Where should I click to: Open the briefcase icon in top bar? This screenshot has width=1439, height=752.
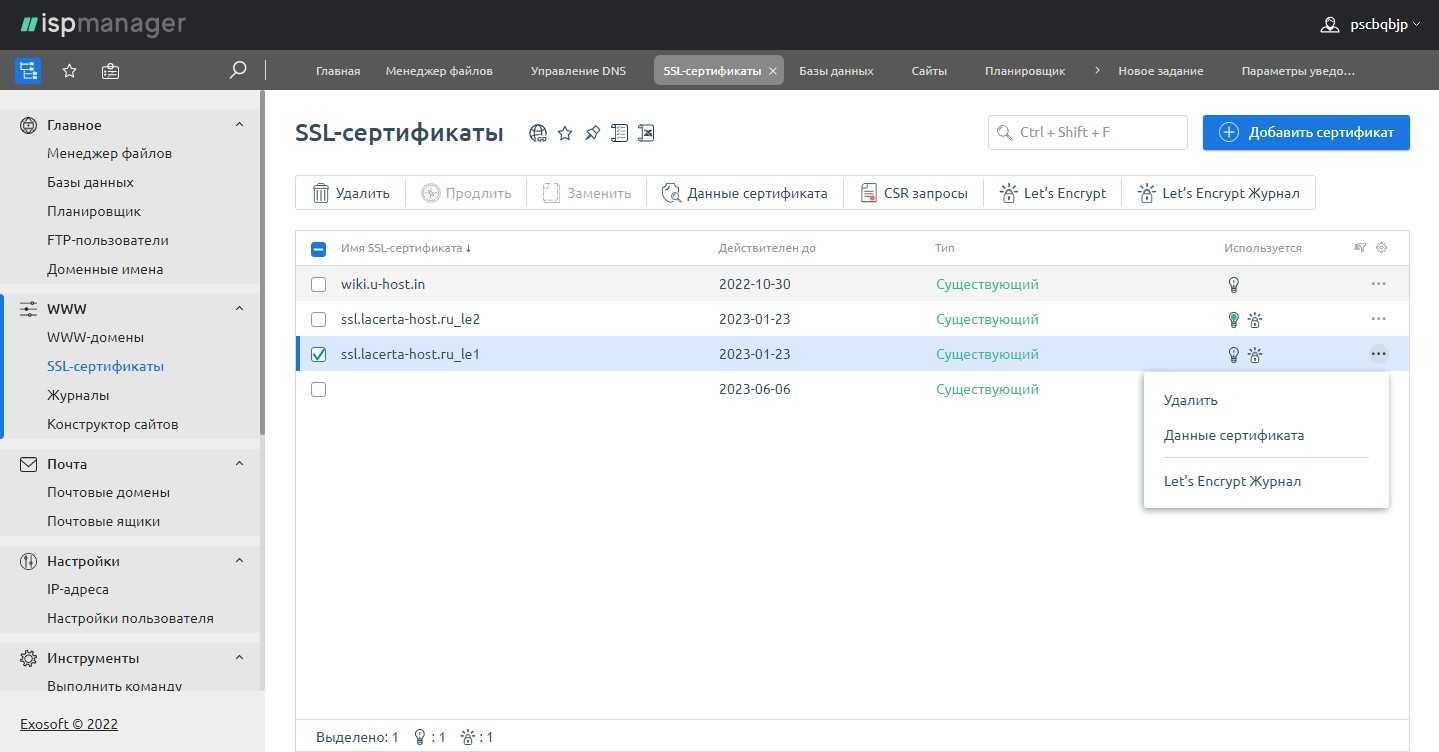coord(110,71)
